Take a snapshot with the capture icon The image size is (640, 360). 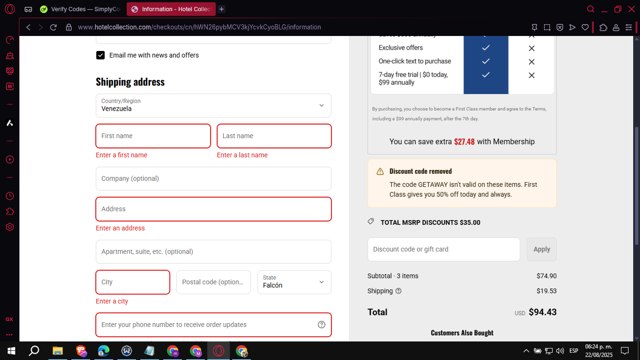(x=547, y=27)
